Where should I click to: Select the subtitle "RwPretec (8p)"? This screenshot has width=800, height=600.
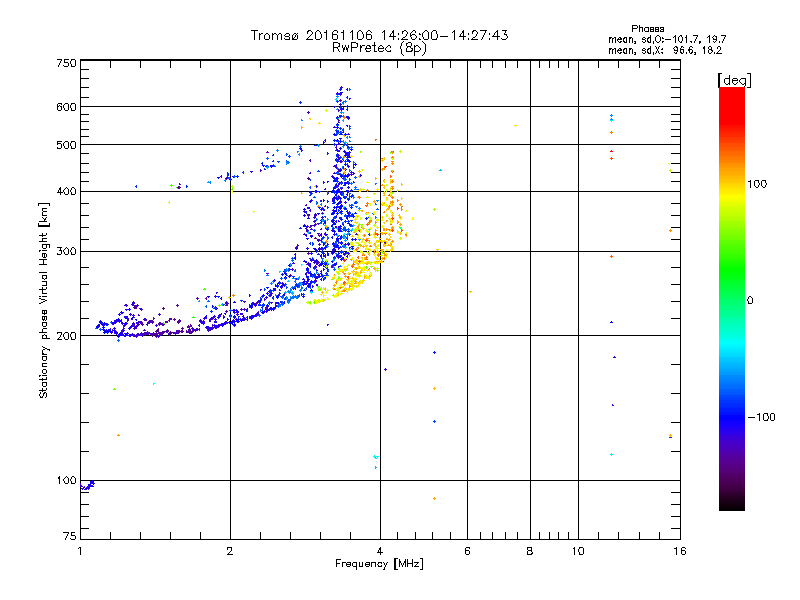tap(379, 48)
